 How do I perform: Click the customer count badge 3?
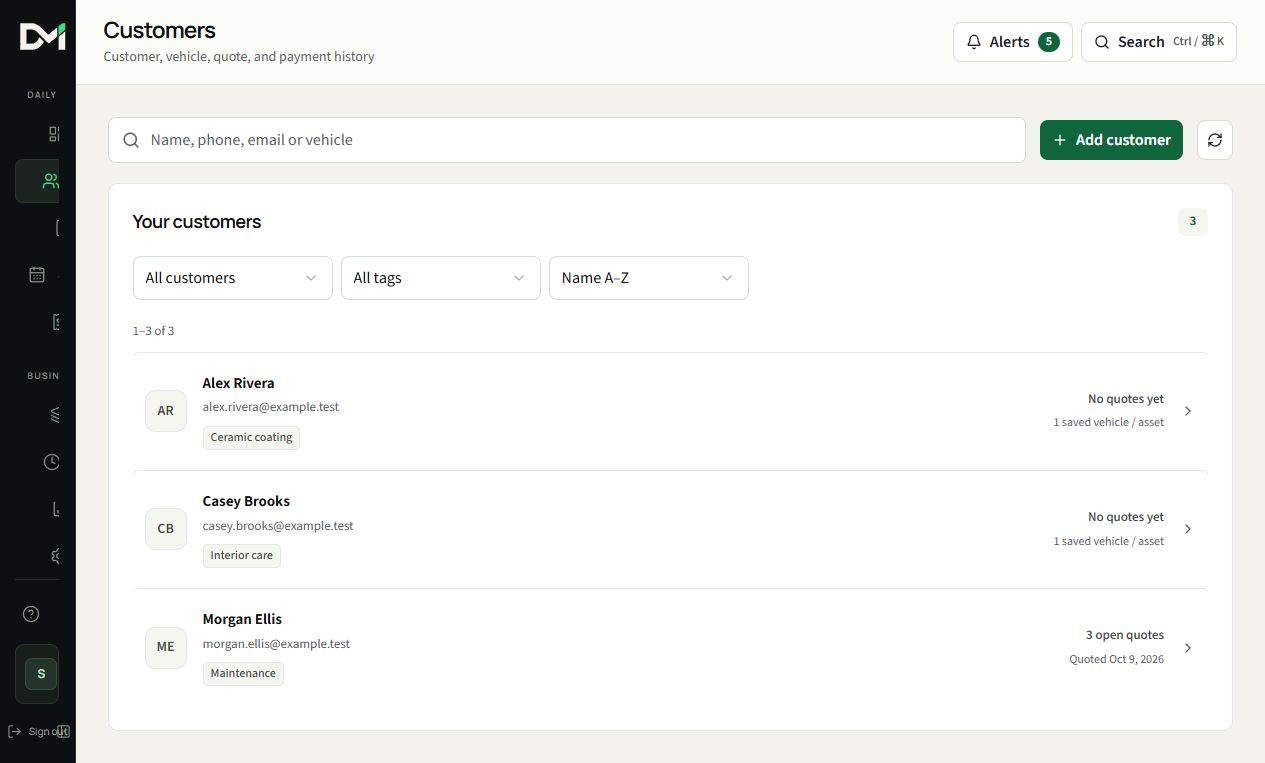click(1193, 222)
